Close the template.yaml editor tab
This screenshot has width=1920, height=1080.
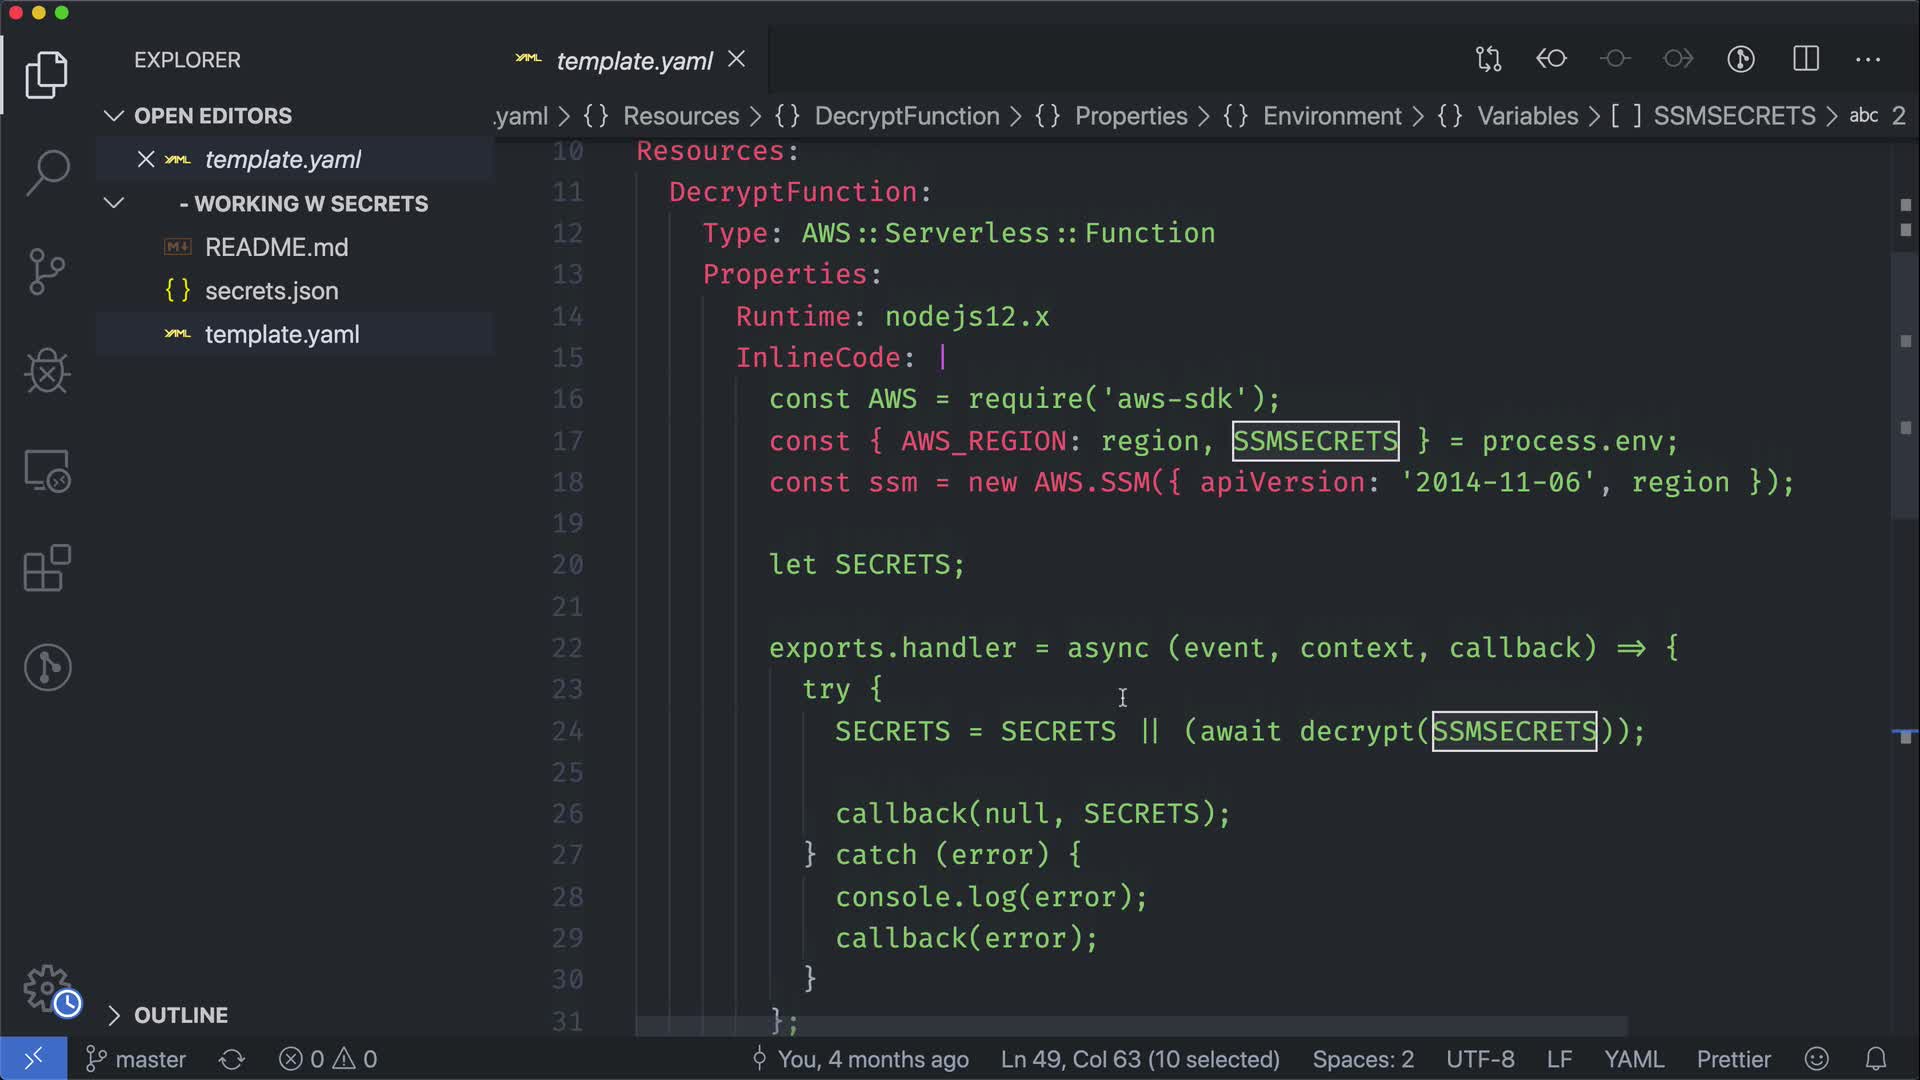737,60
